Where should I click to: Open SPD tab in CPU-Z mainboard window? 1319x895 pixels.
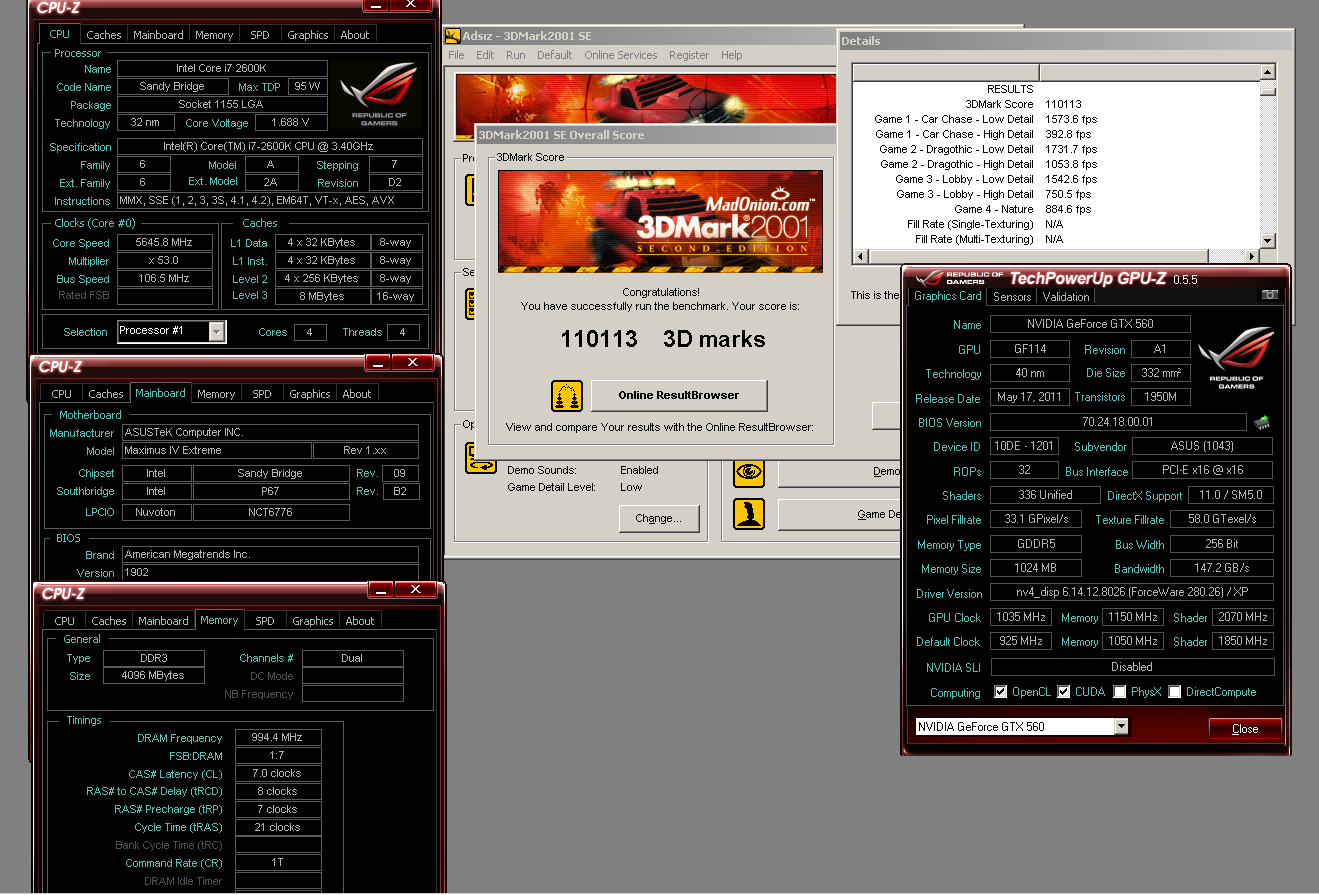tap(262, 394)
